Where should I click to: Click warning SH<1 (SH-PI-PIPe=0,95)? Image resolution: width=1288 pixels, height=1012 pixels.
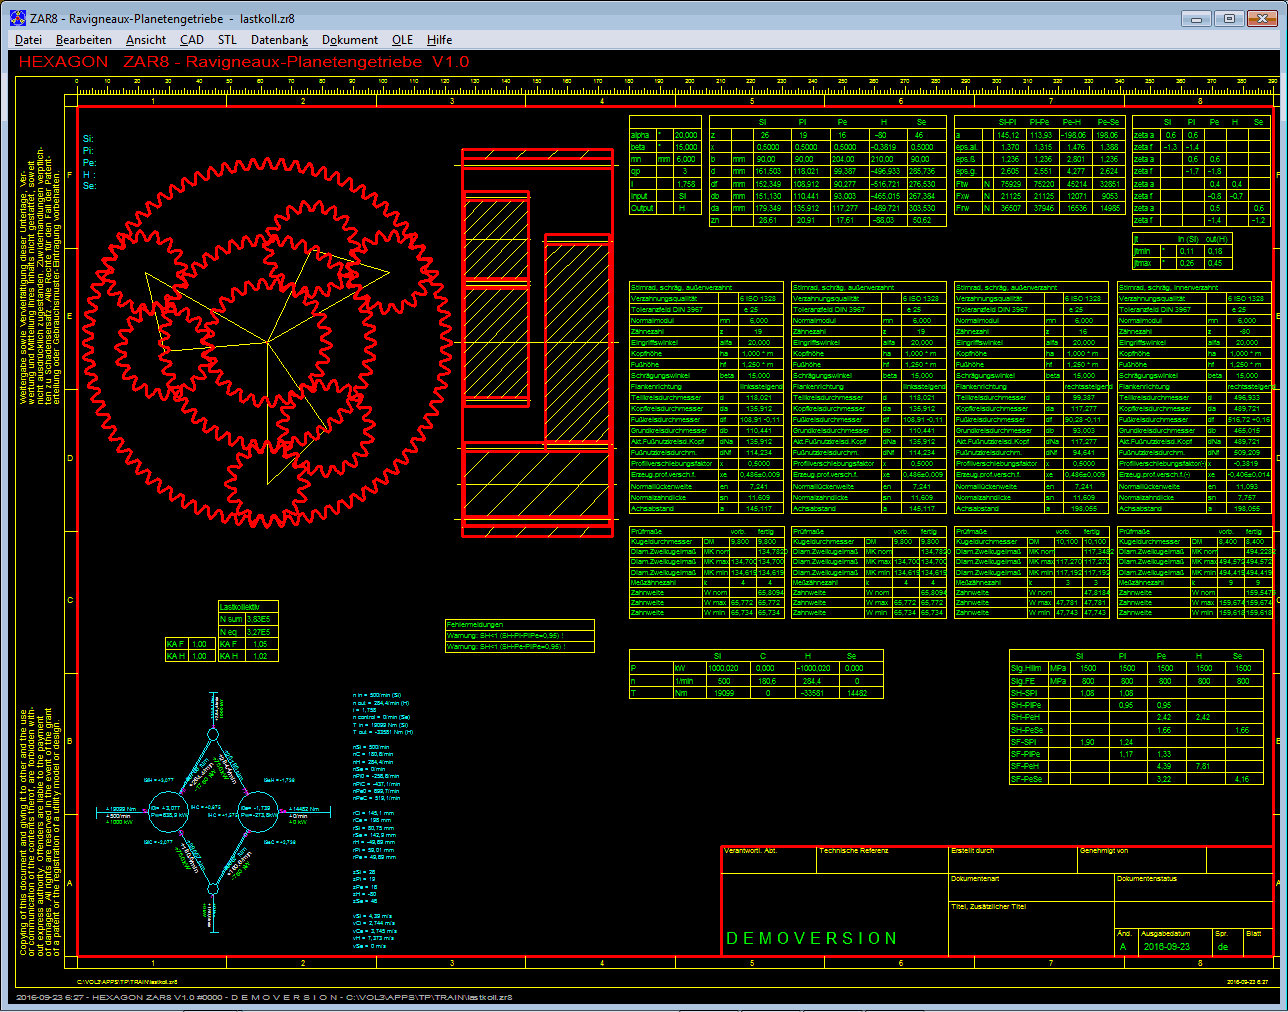point(505,636)
